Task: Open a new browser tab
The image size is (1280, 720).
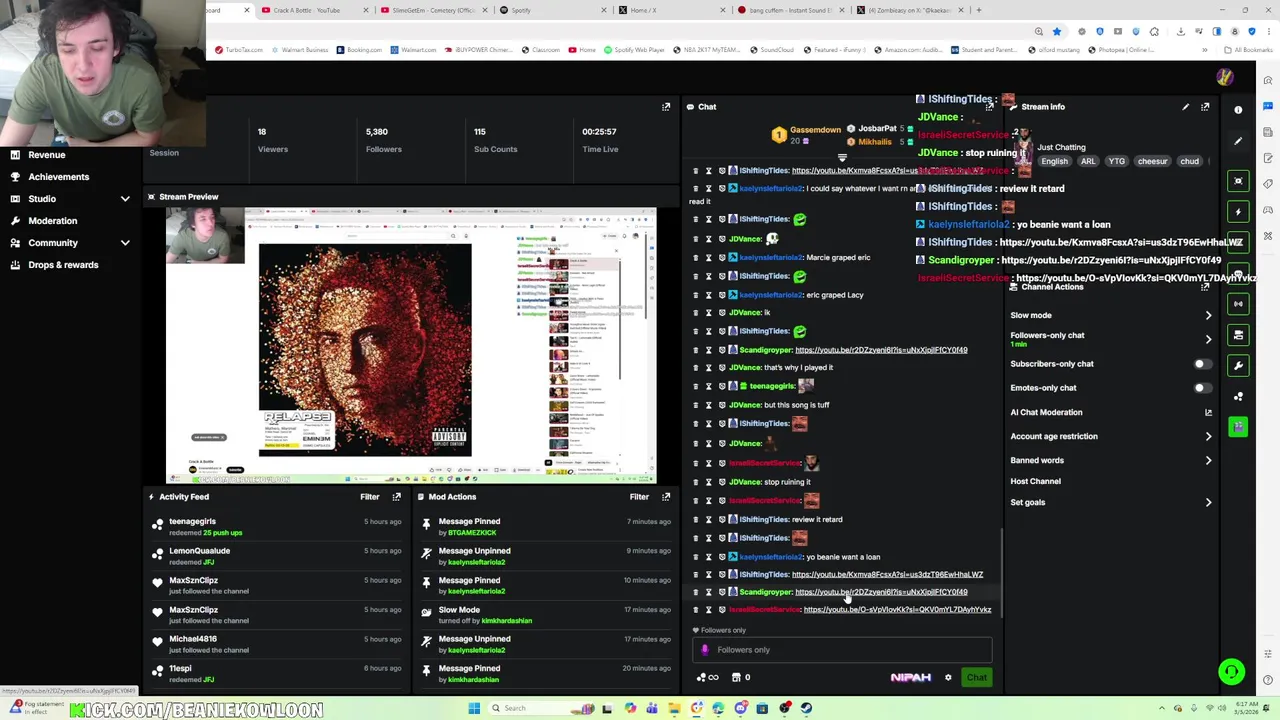Action: (979, 10)
